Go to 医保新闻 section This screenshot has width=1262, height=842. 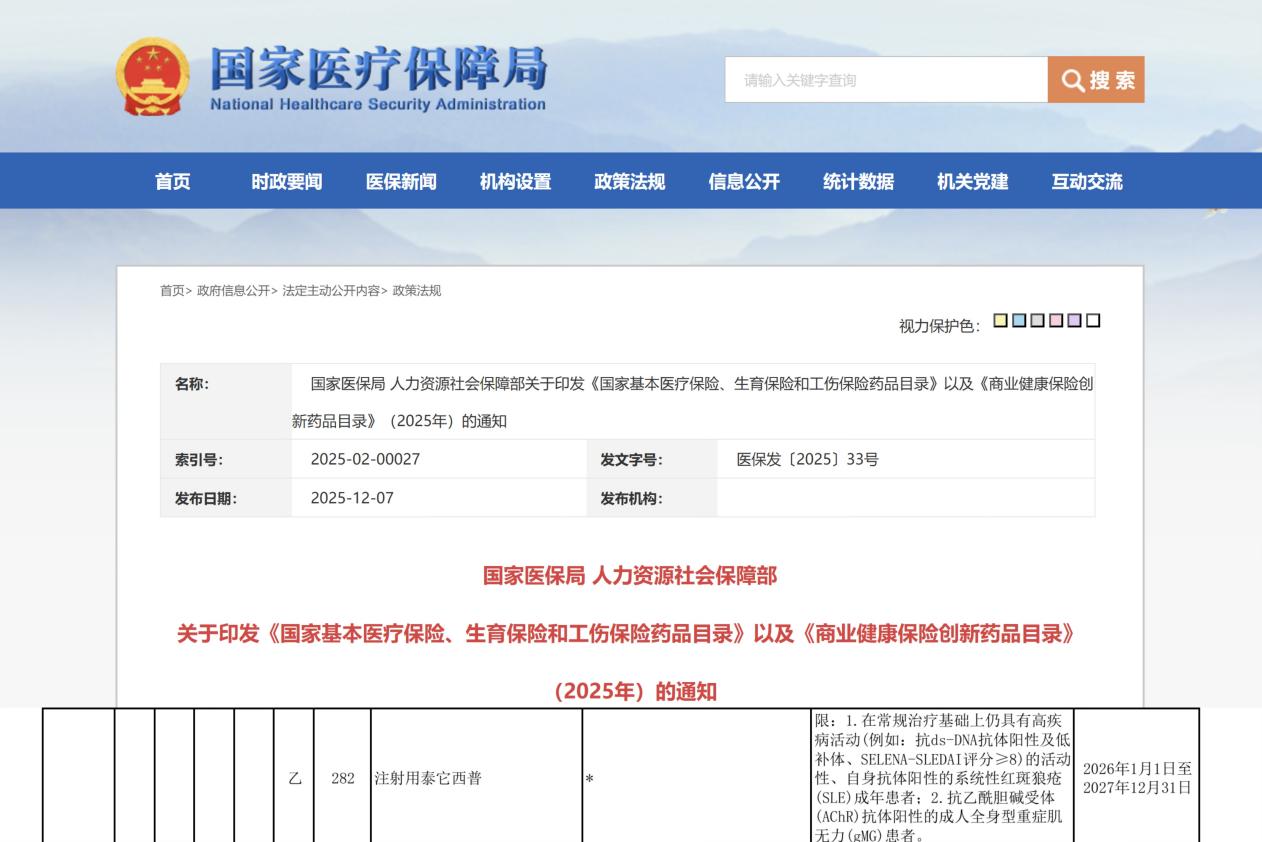click(401, 182)
